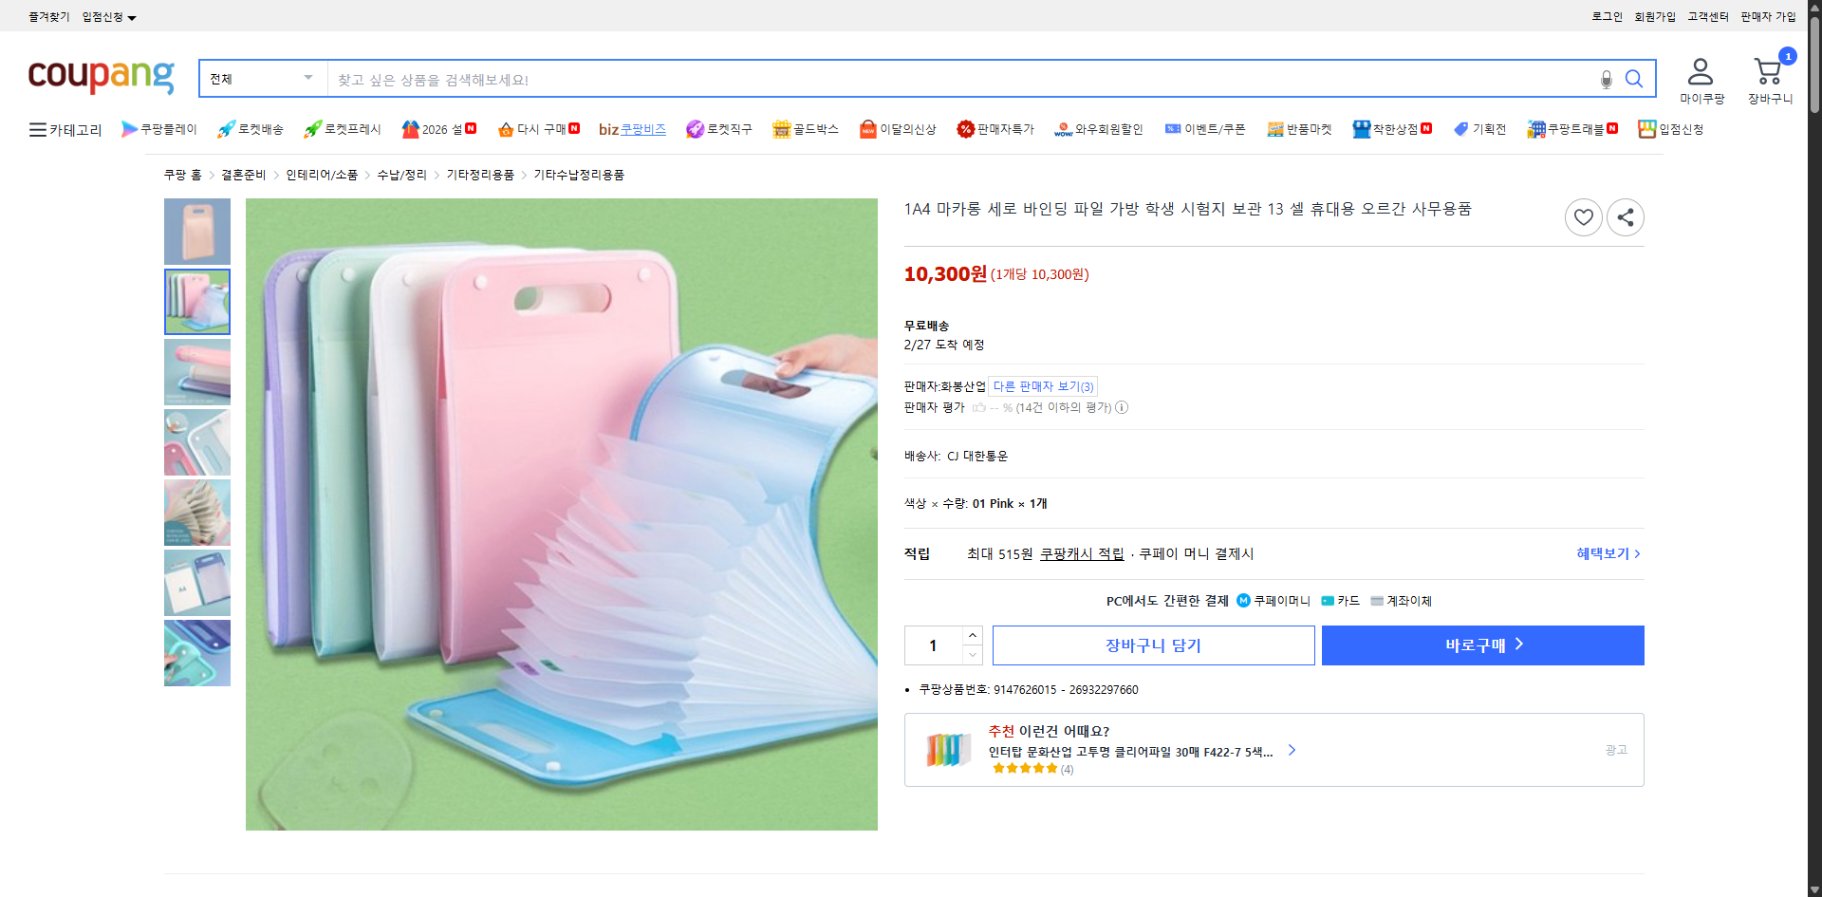The height and width of the screenshot is (897, 1822).
Task: Toggle the wishlist heart on the product
Action: point(1583,217)
